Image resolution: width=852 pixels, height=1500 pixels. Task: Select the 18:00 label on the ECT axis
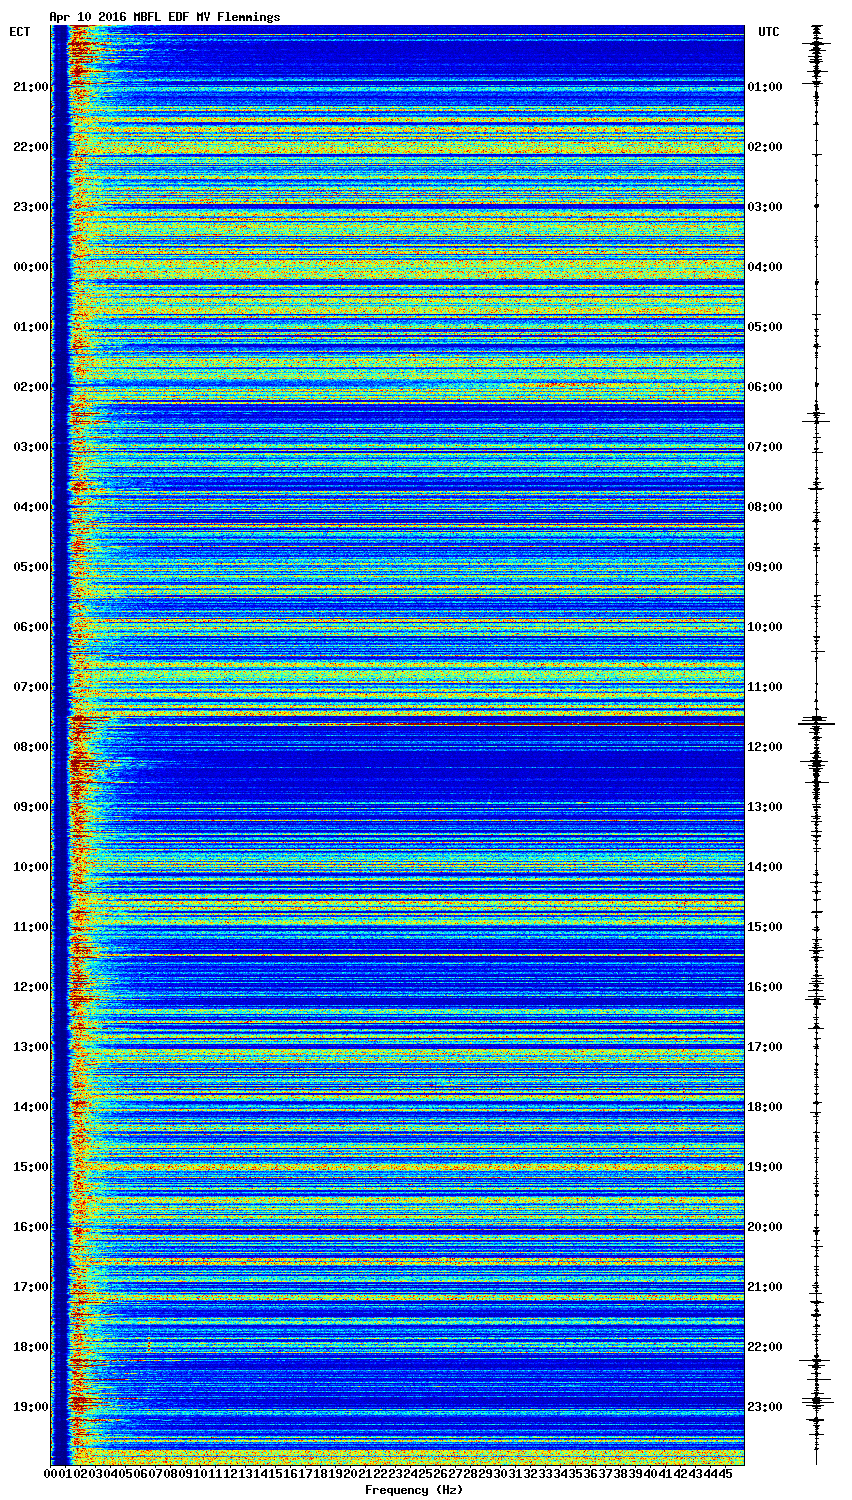[30, 1347]
